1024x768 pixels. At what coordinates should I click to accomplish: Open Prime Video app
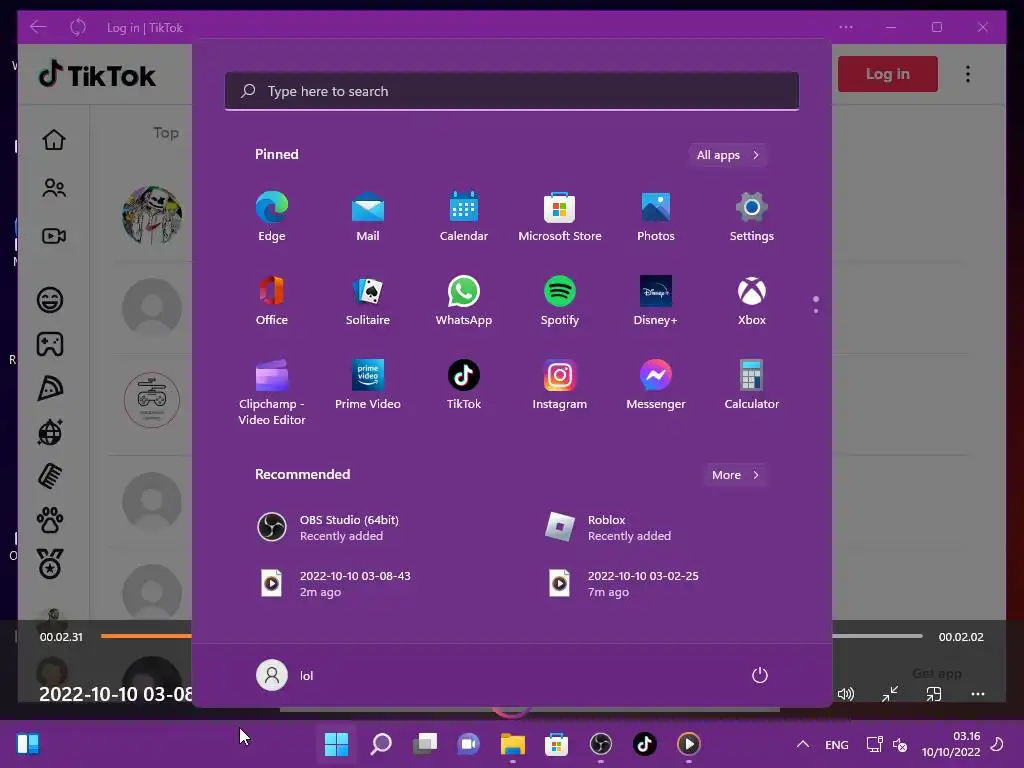(x=368, y=385)
